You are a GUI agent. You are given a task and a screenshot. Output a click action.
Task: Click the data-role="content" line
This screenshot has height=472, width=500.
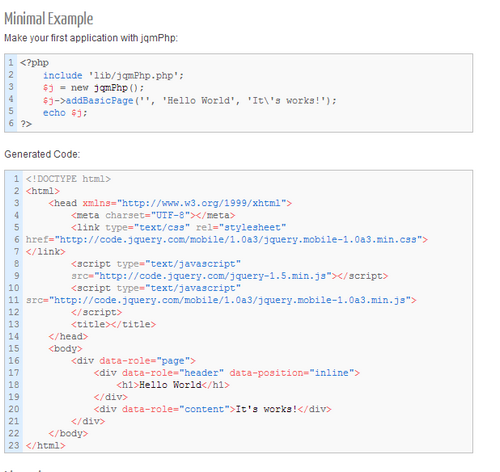[213, 409]
